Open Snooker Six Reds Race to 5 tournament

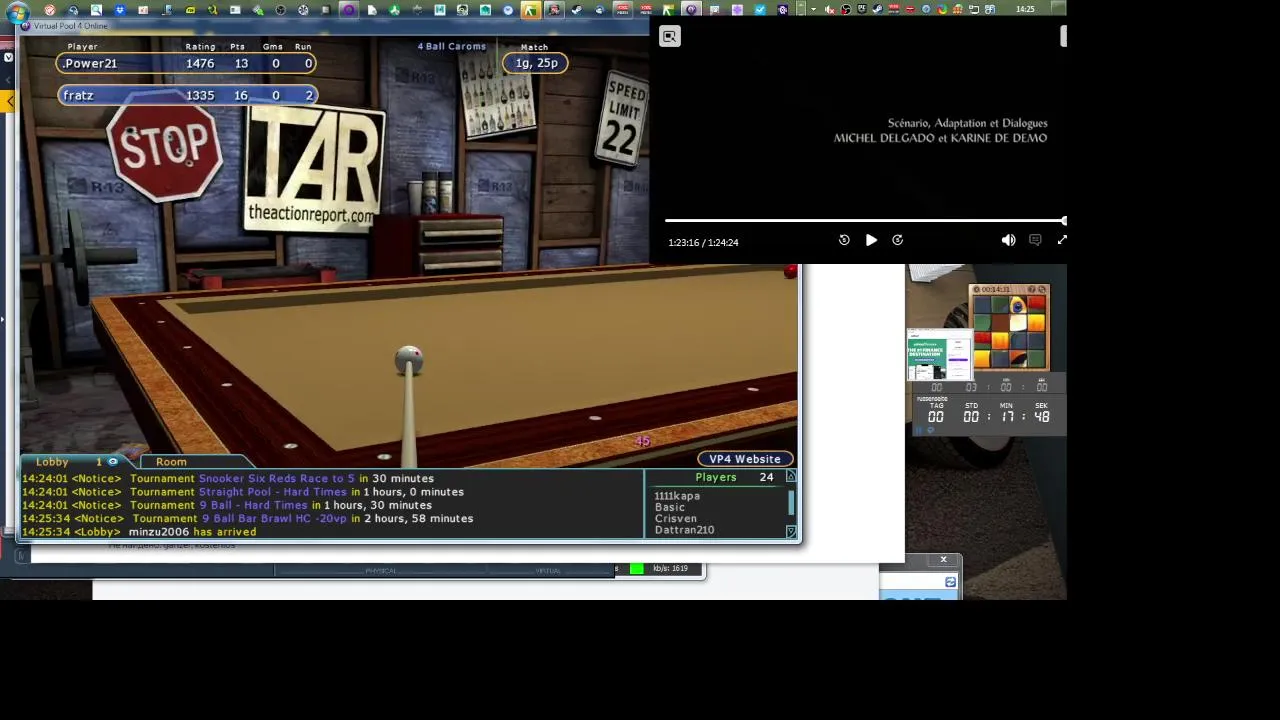tap(277, 479)
